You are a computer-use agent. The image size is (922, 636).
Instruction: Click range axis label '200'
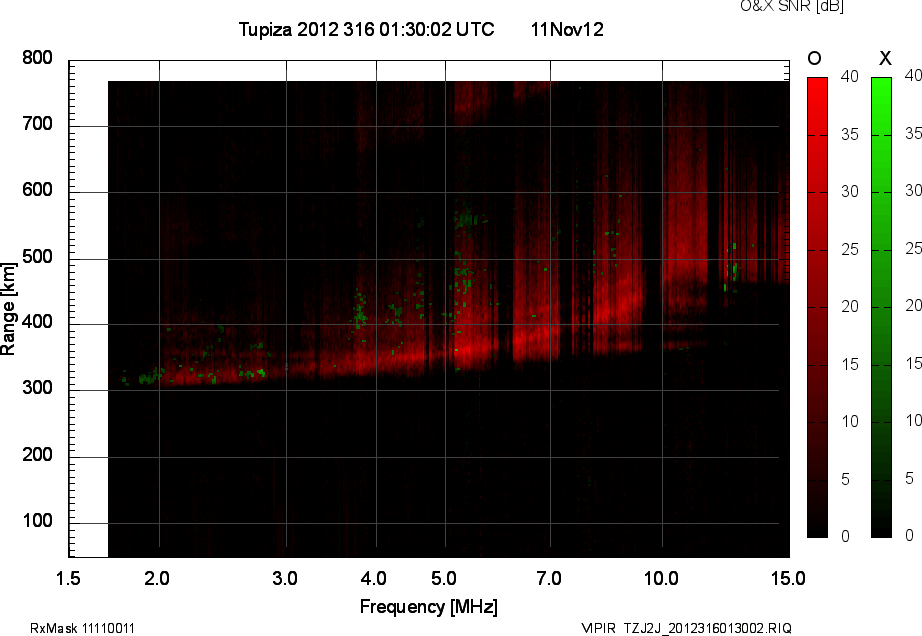(x=37, y=454)
